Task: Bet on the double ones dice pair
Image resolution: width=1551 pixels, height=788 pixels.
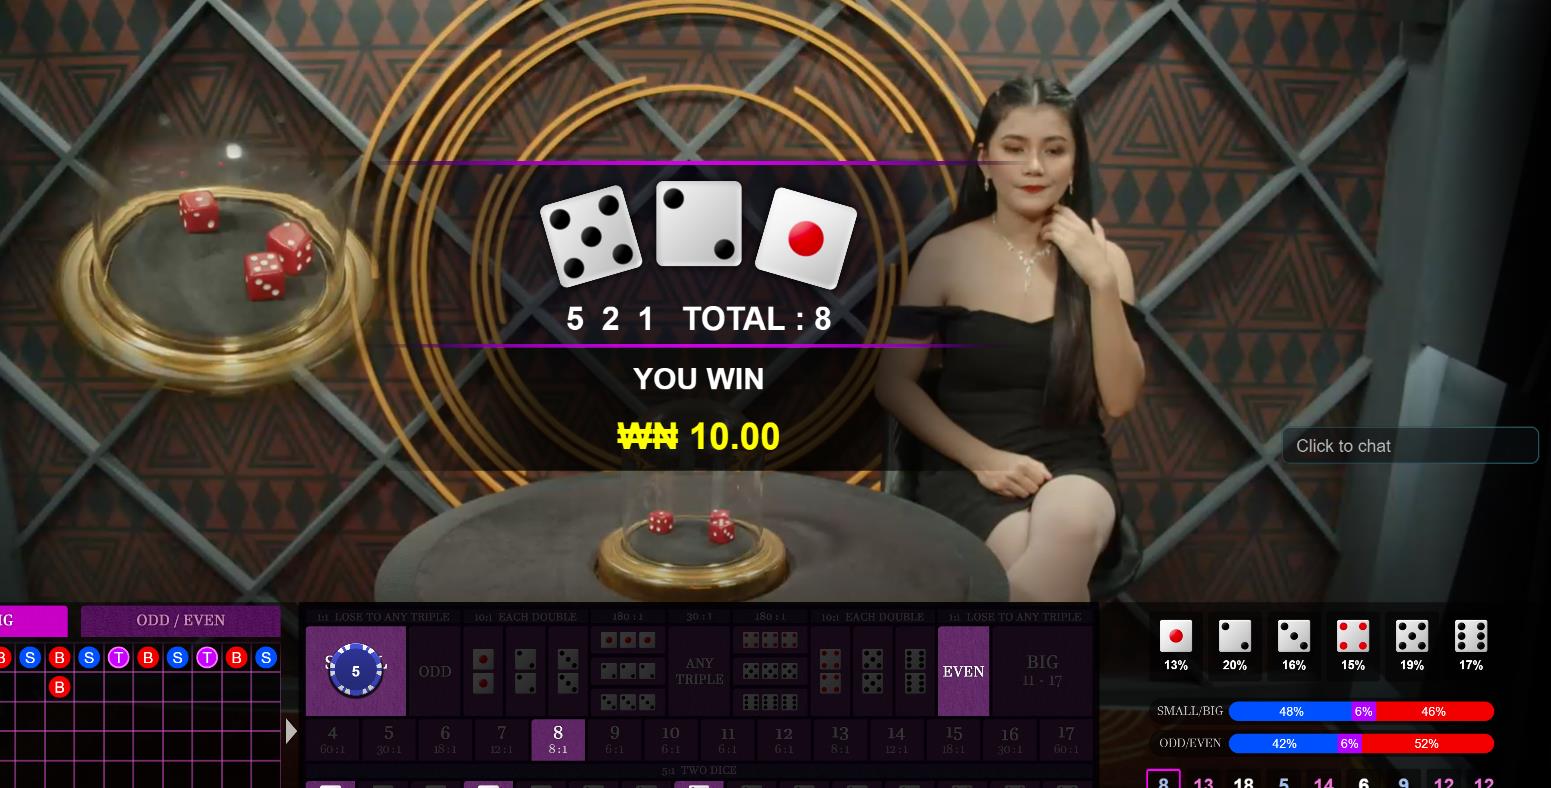Action: coord(482,671)
